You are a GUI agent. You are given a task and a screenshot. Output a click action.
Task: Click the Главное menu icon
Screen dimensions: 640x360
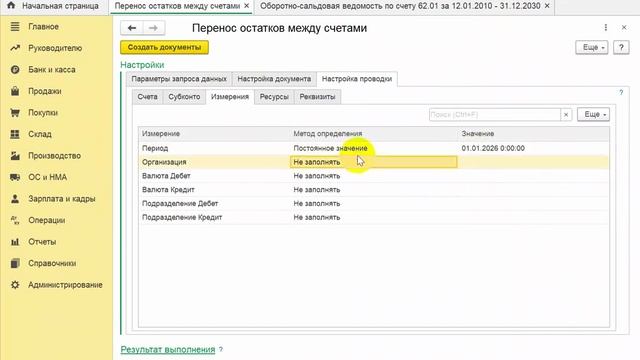15,27
